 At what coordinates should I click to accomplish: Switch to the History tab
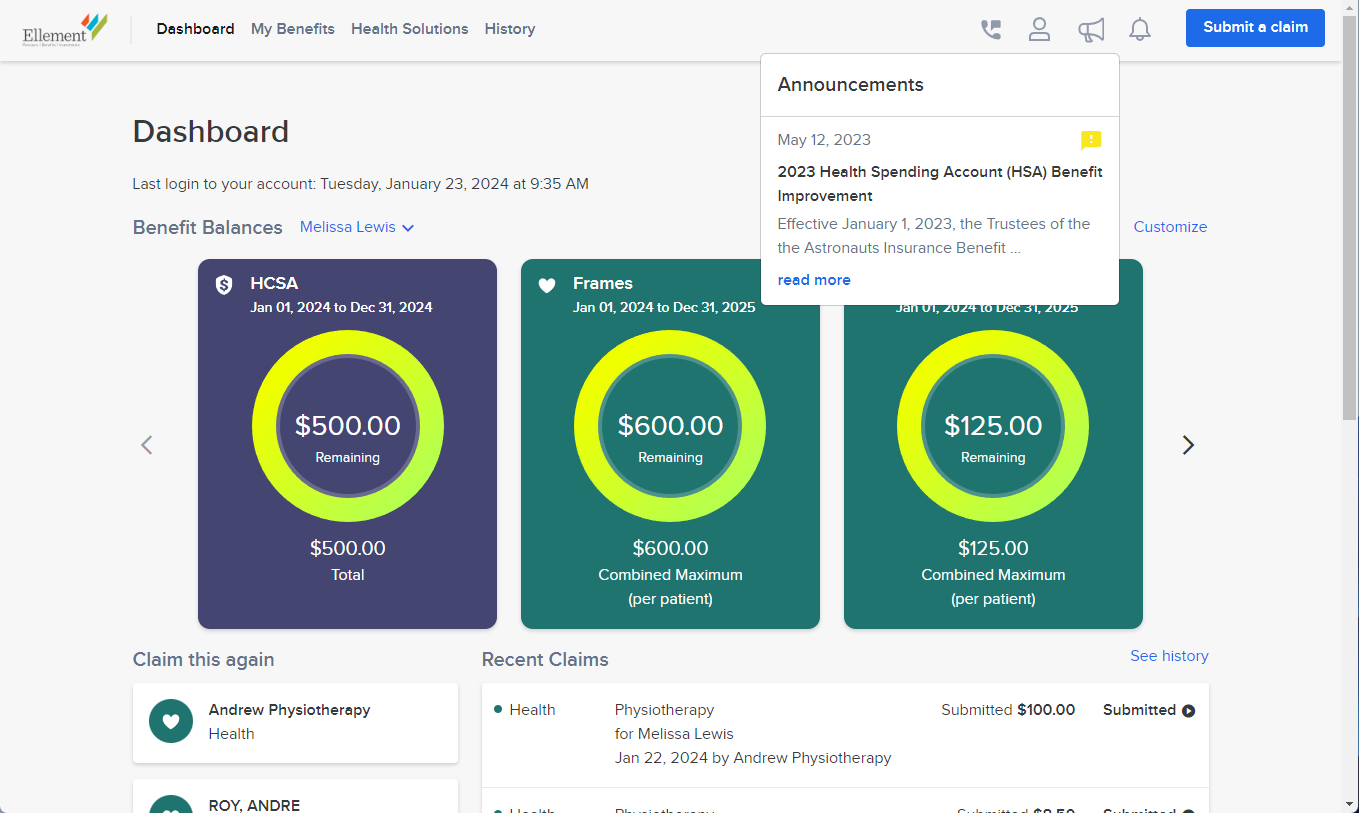509,29
